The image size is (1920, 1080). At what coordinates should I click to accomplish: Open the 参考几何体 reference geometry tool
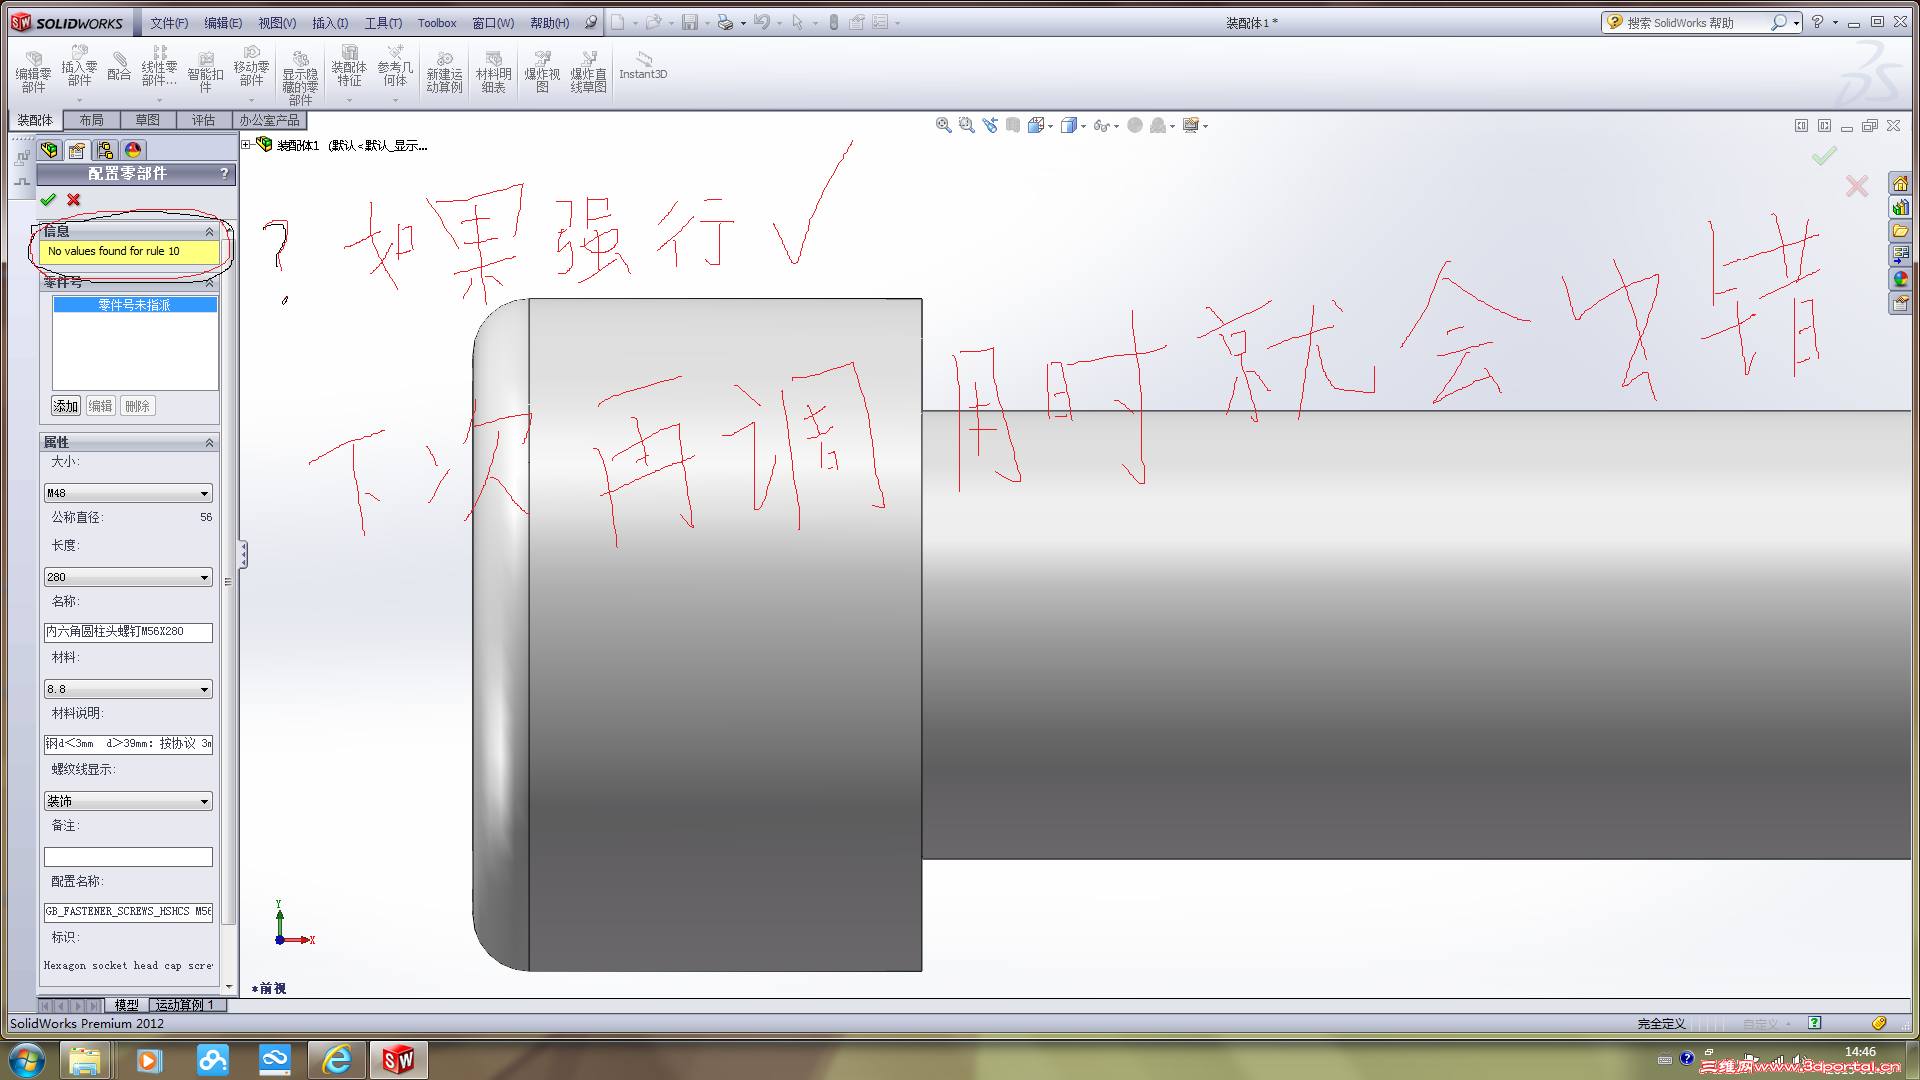click(395, 70)
